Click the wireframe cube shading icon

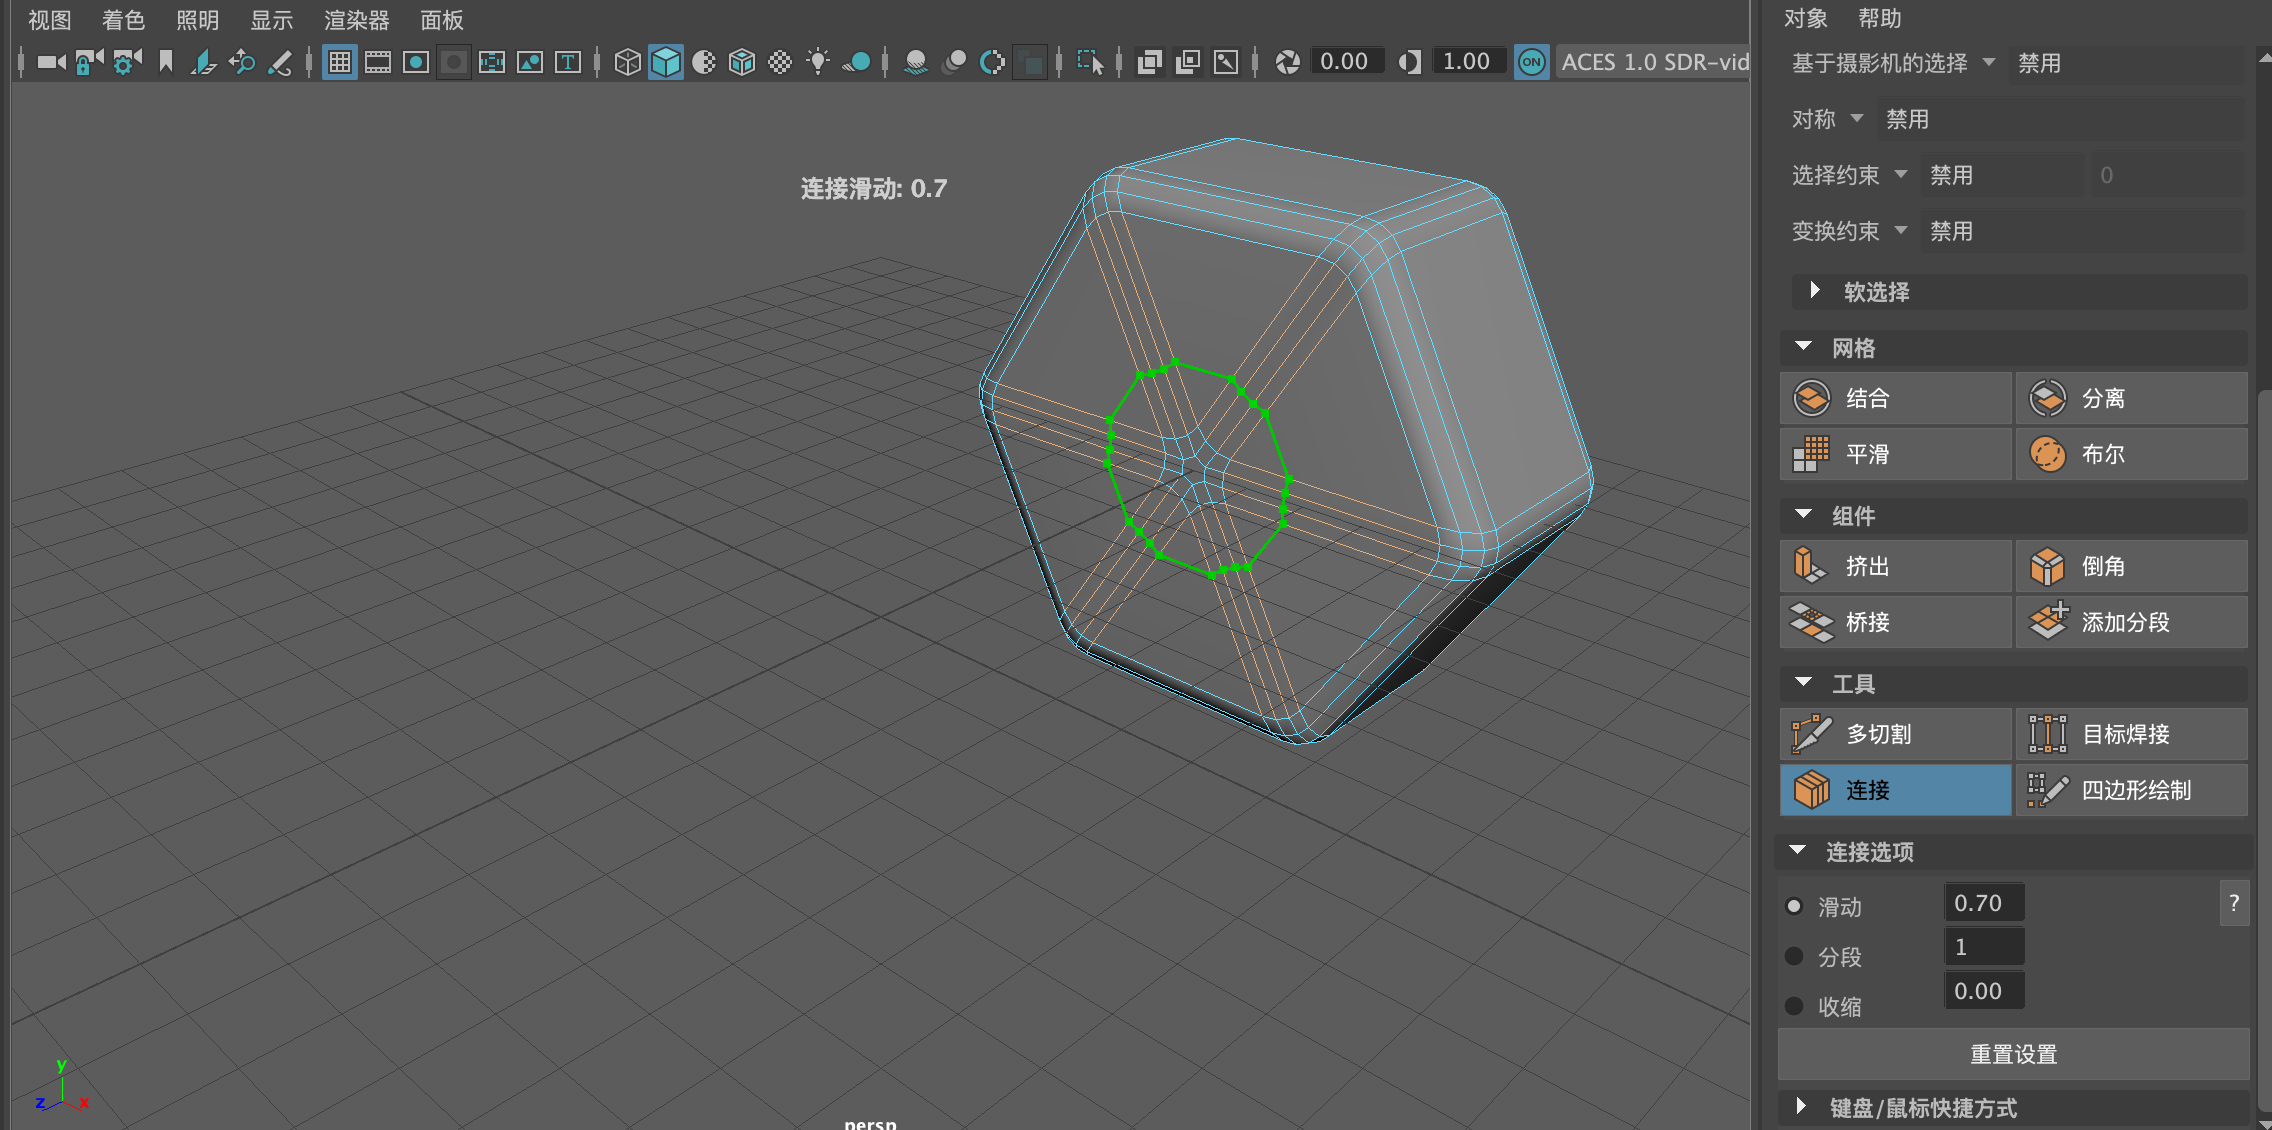coord(627,62)
